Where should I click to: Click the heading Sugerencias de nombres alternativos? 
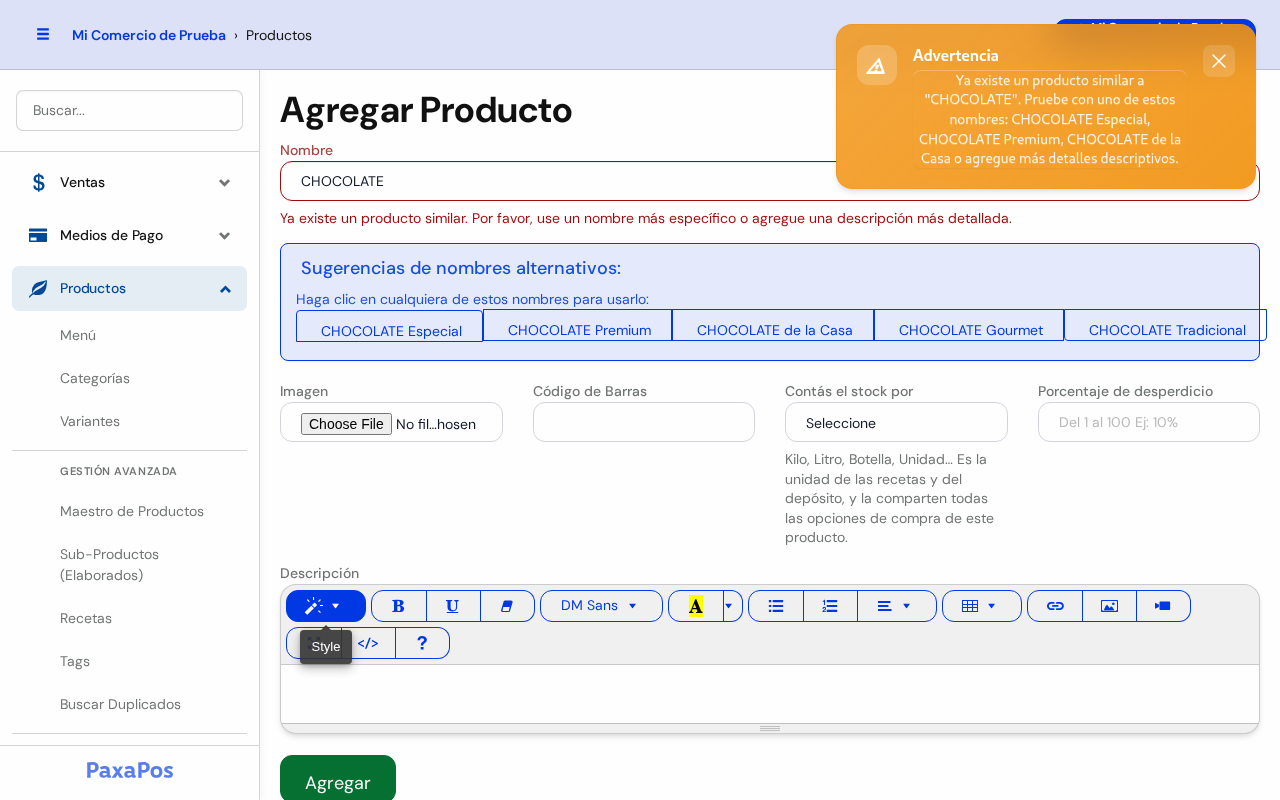point(461,268)
